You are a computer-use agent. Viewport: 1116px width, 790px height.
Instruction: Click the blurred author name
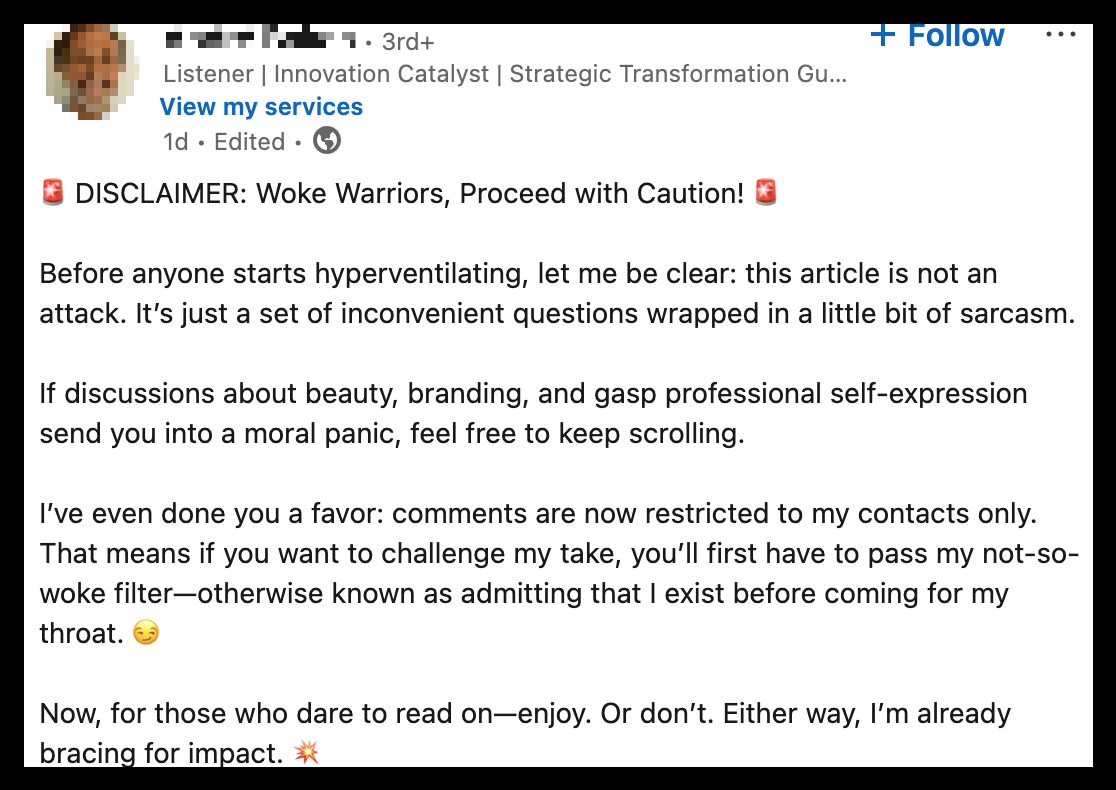pos(260,37)
